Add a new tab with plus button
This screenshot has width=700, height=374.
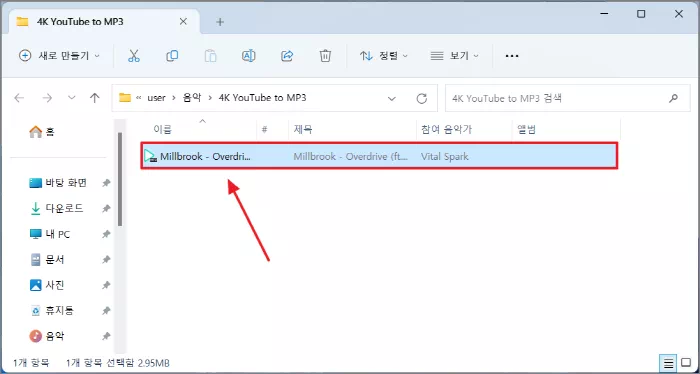pos(220,22)
